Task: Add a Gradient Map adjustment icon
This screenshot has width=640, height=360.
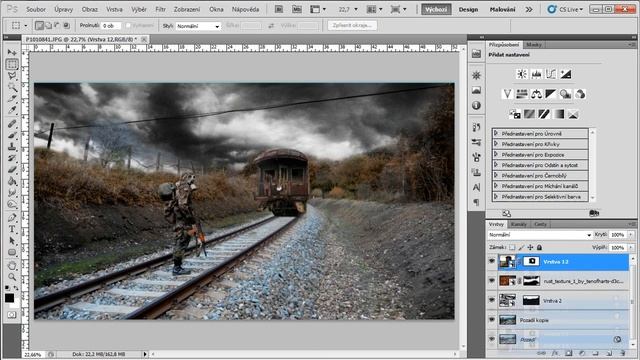Action: pos(558,114)
